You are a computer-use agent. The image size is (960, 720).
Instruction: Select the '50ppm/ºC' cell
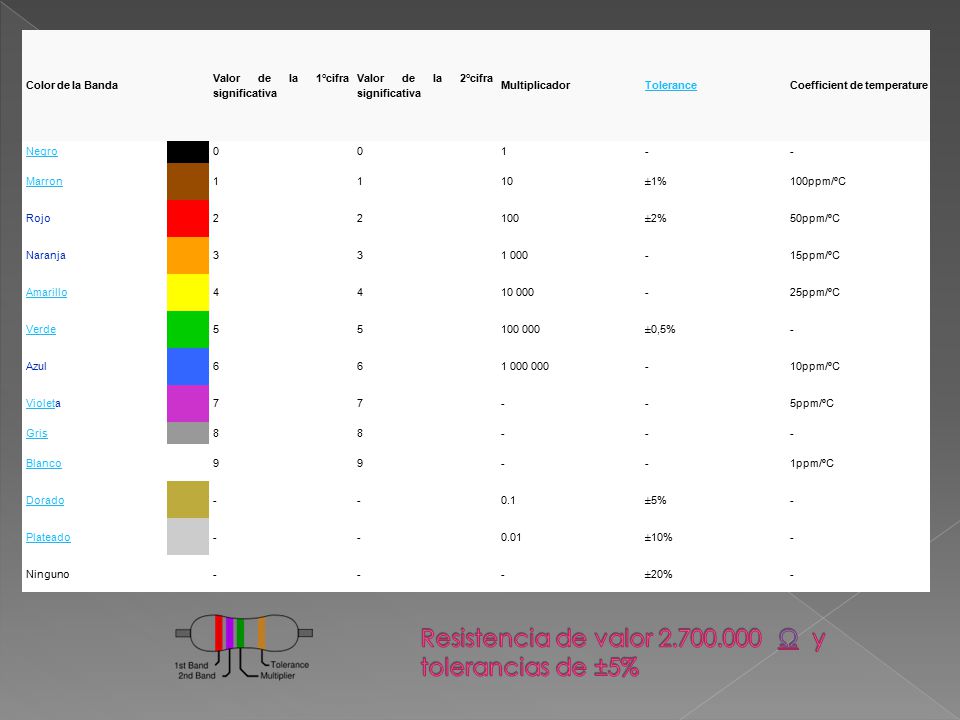[814, 218]
